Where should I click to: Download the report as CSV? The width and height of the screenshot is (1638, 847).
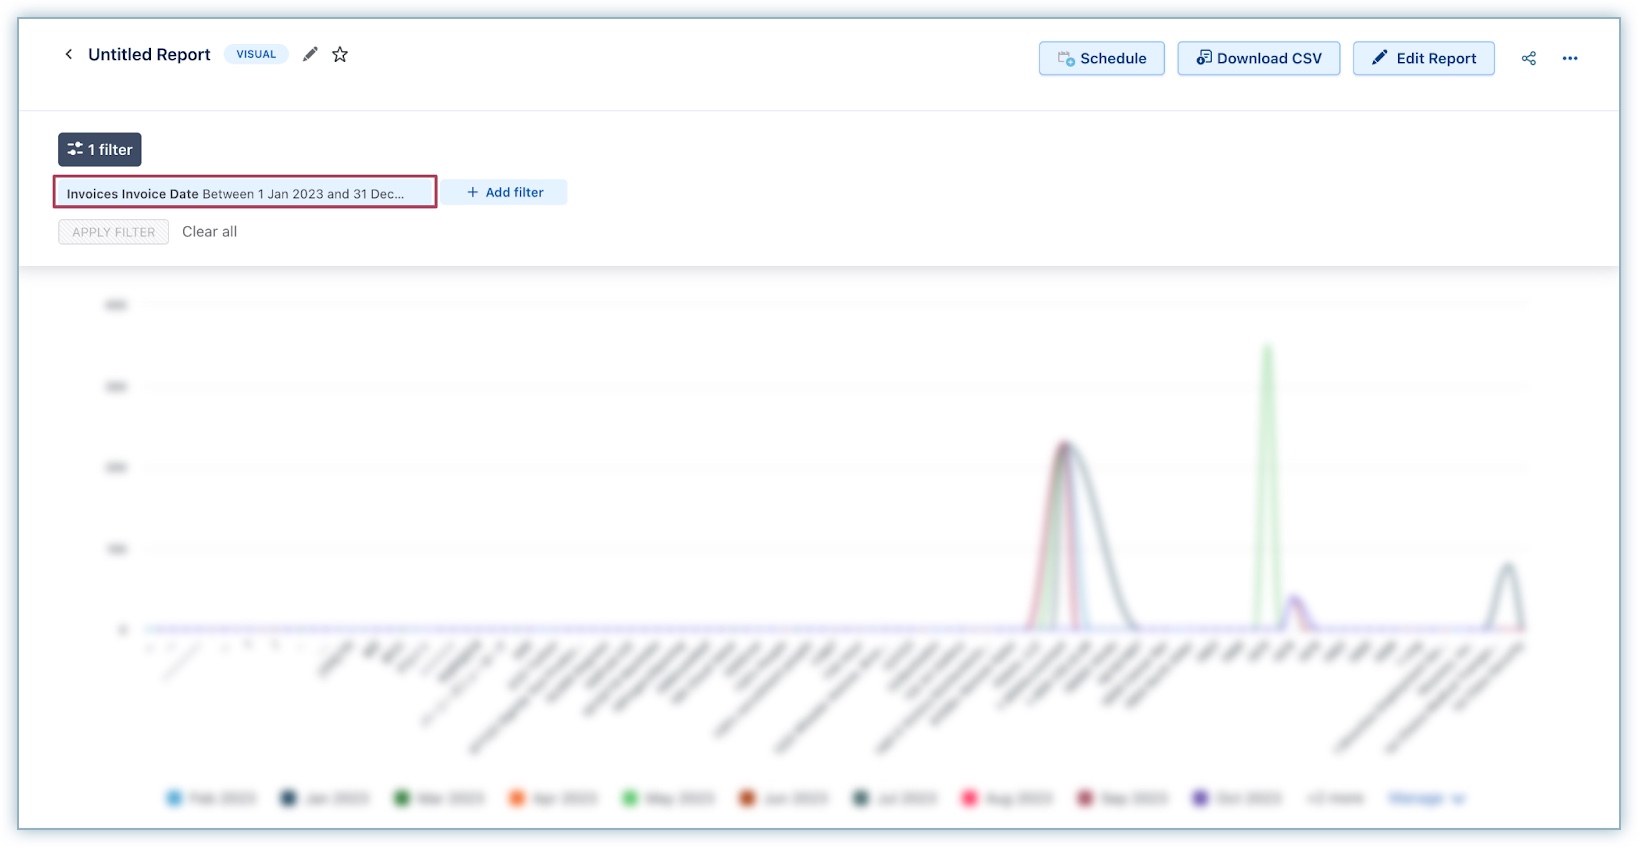[x=1258, y=58]
